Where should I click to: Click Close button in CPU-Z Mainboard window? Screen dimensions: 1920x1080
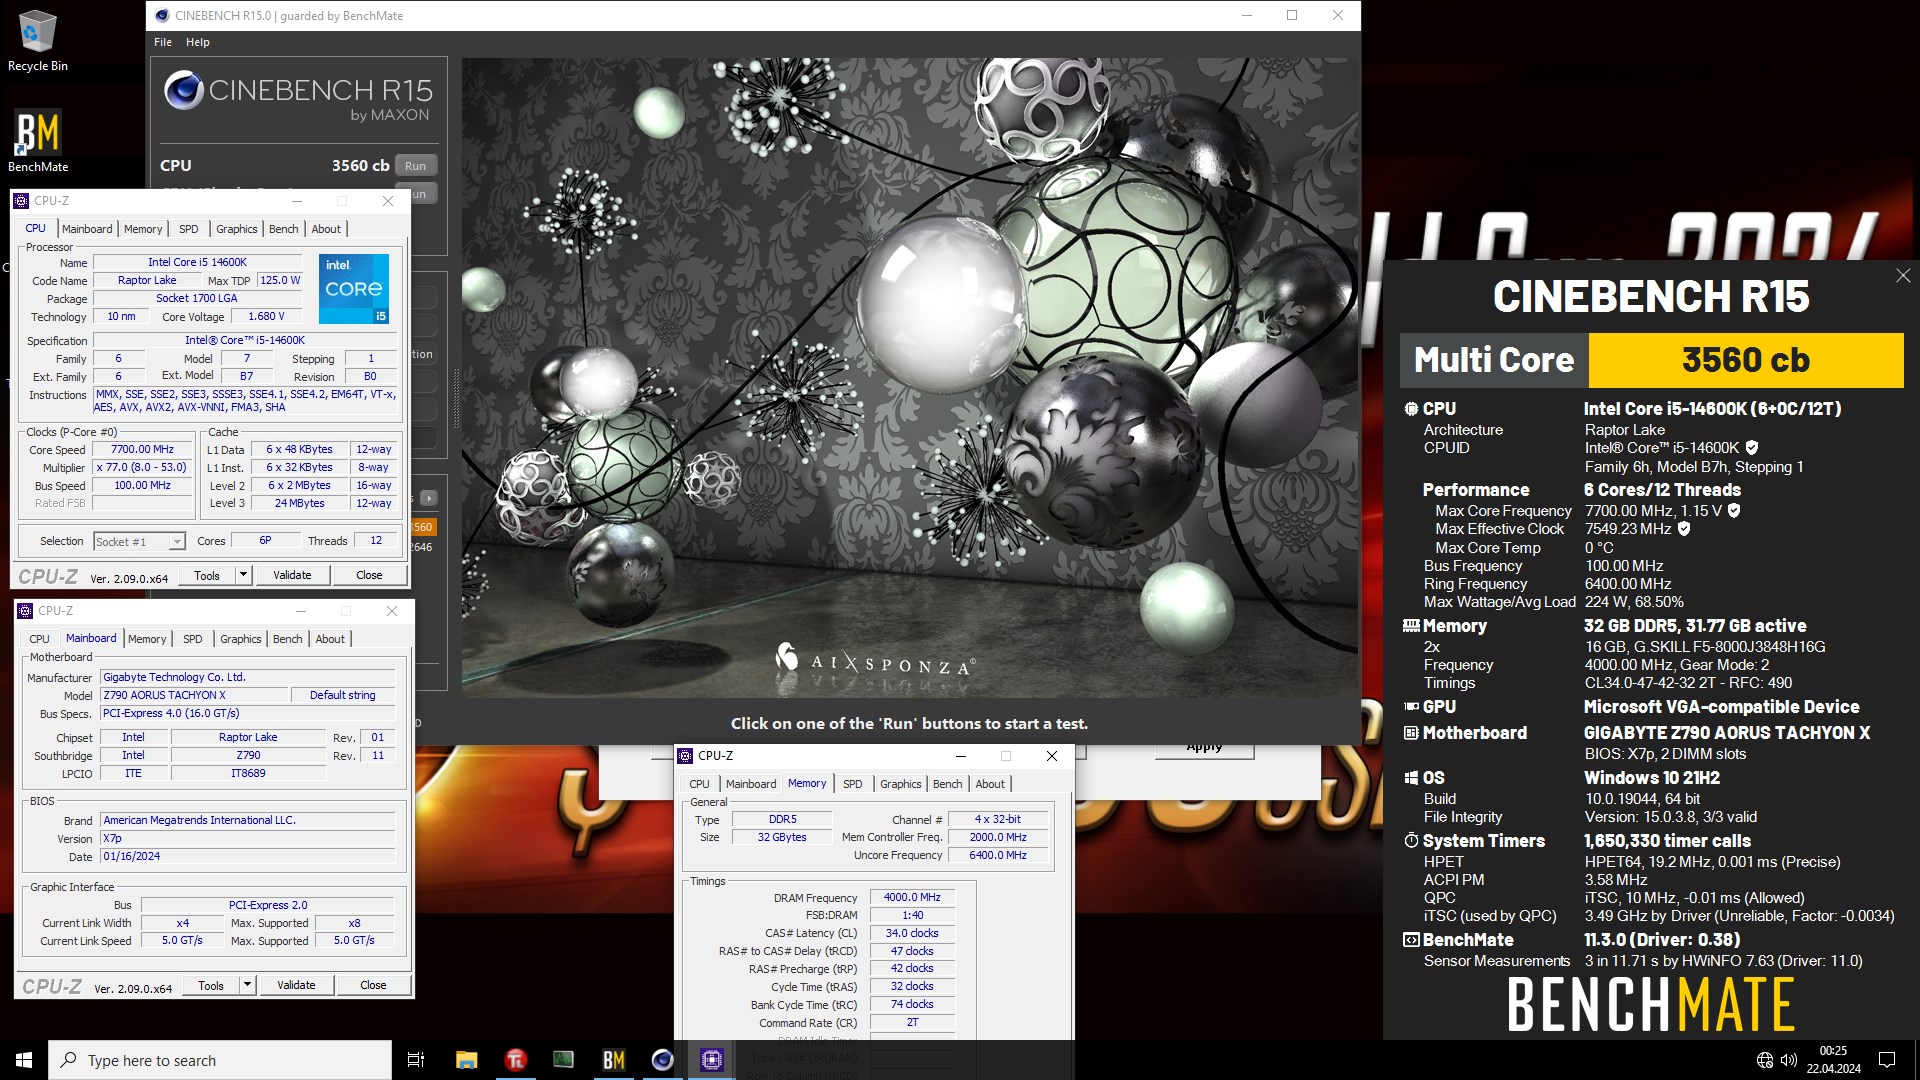(x=373, y=985)
